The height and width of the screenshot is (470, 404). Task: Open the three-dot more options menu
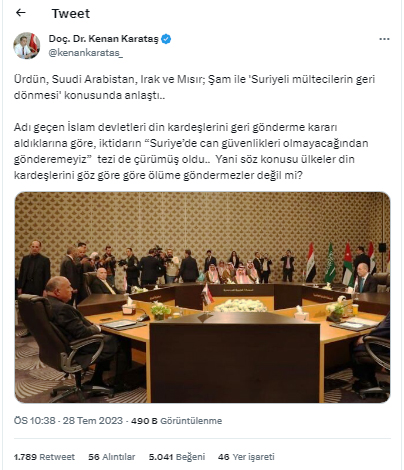(x=384, y=39)
